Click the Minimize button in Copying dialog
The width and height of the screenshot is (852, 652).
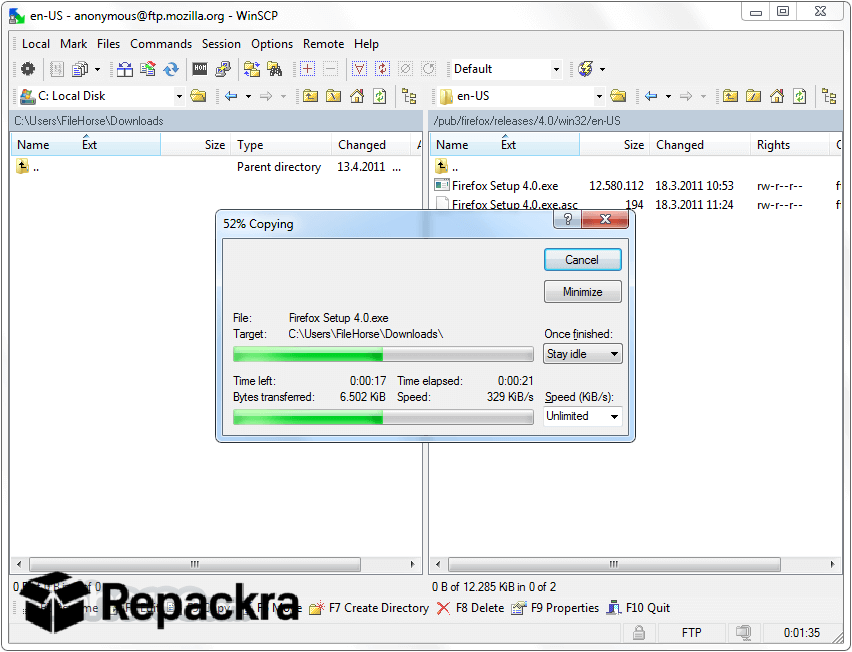582,292
